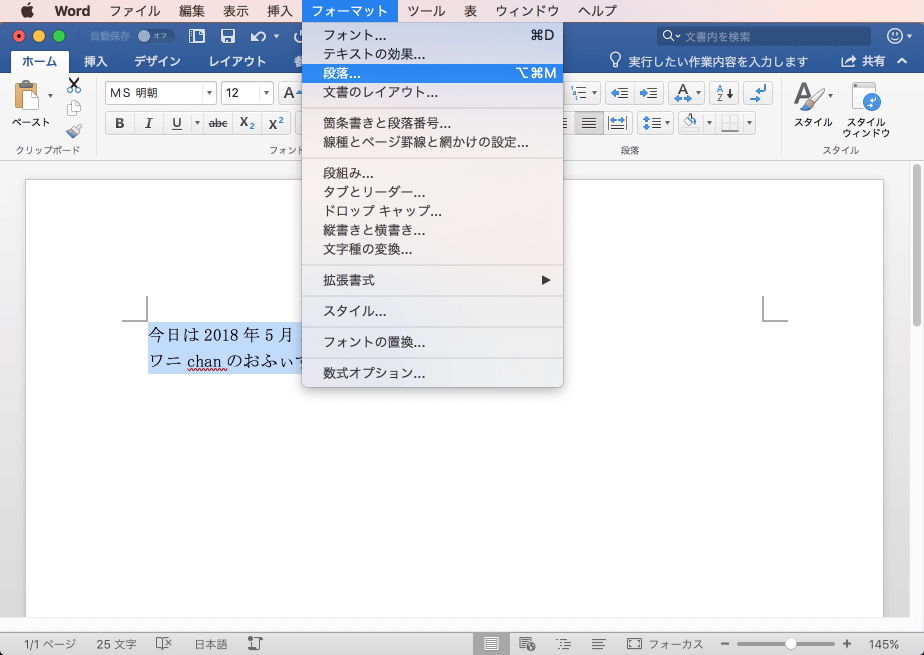Click the distributed alignment icon
This screenshot has height=655, width=924.
618,123
